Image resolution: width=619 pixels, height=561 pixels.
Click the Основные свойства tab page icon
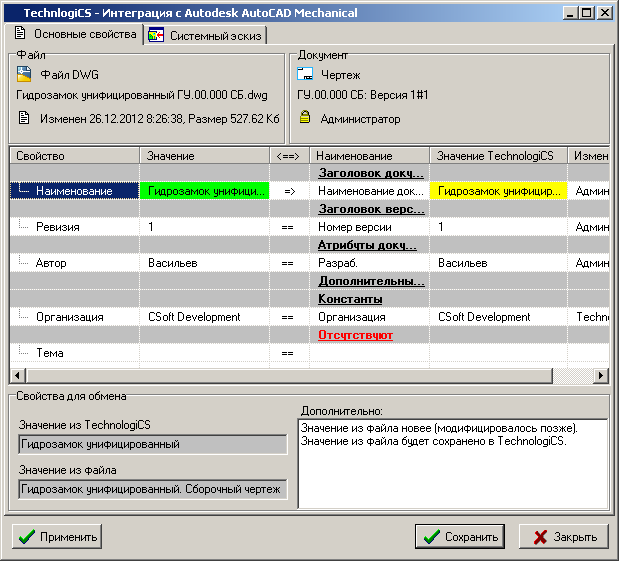[20, 33]
